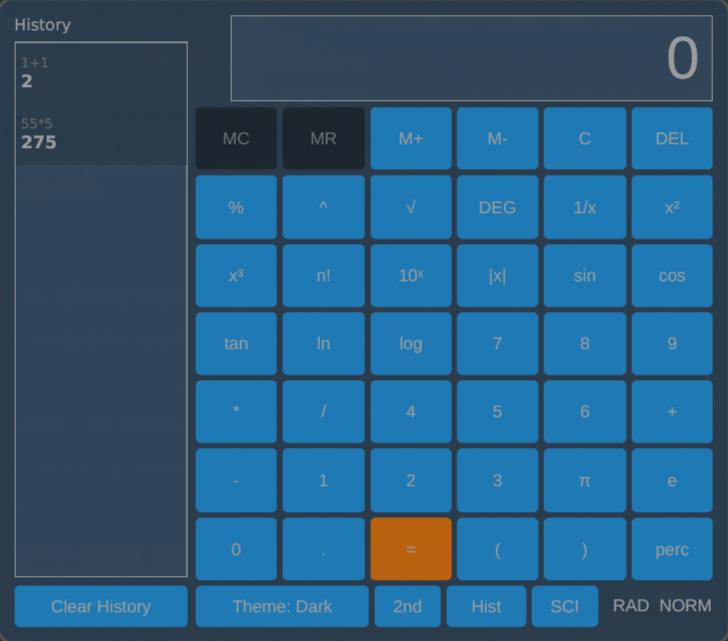This screenshot has height=641, width=728.
Task: Toggle SCI notation mode
Action: 565,606
